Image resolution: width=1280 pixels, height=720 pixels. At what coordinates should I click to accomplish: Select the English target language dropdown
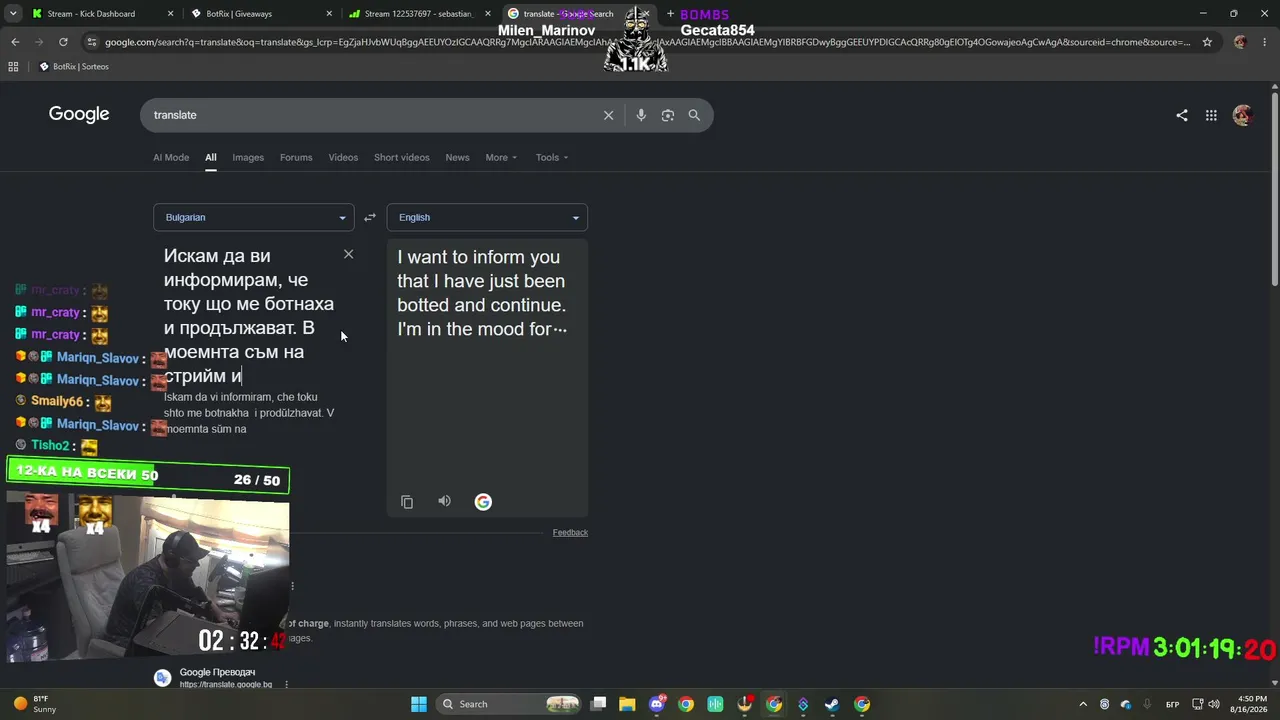click(x=487, y=217)
